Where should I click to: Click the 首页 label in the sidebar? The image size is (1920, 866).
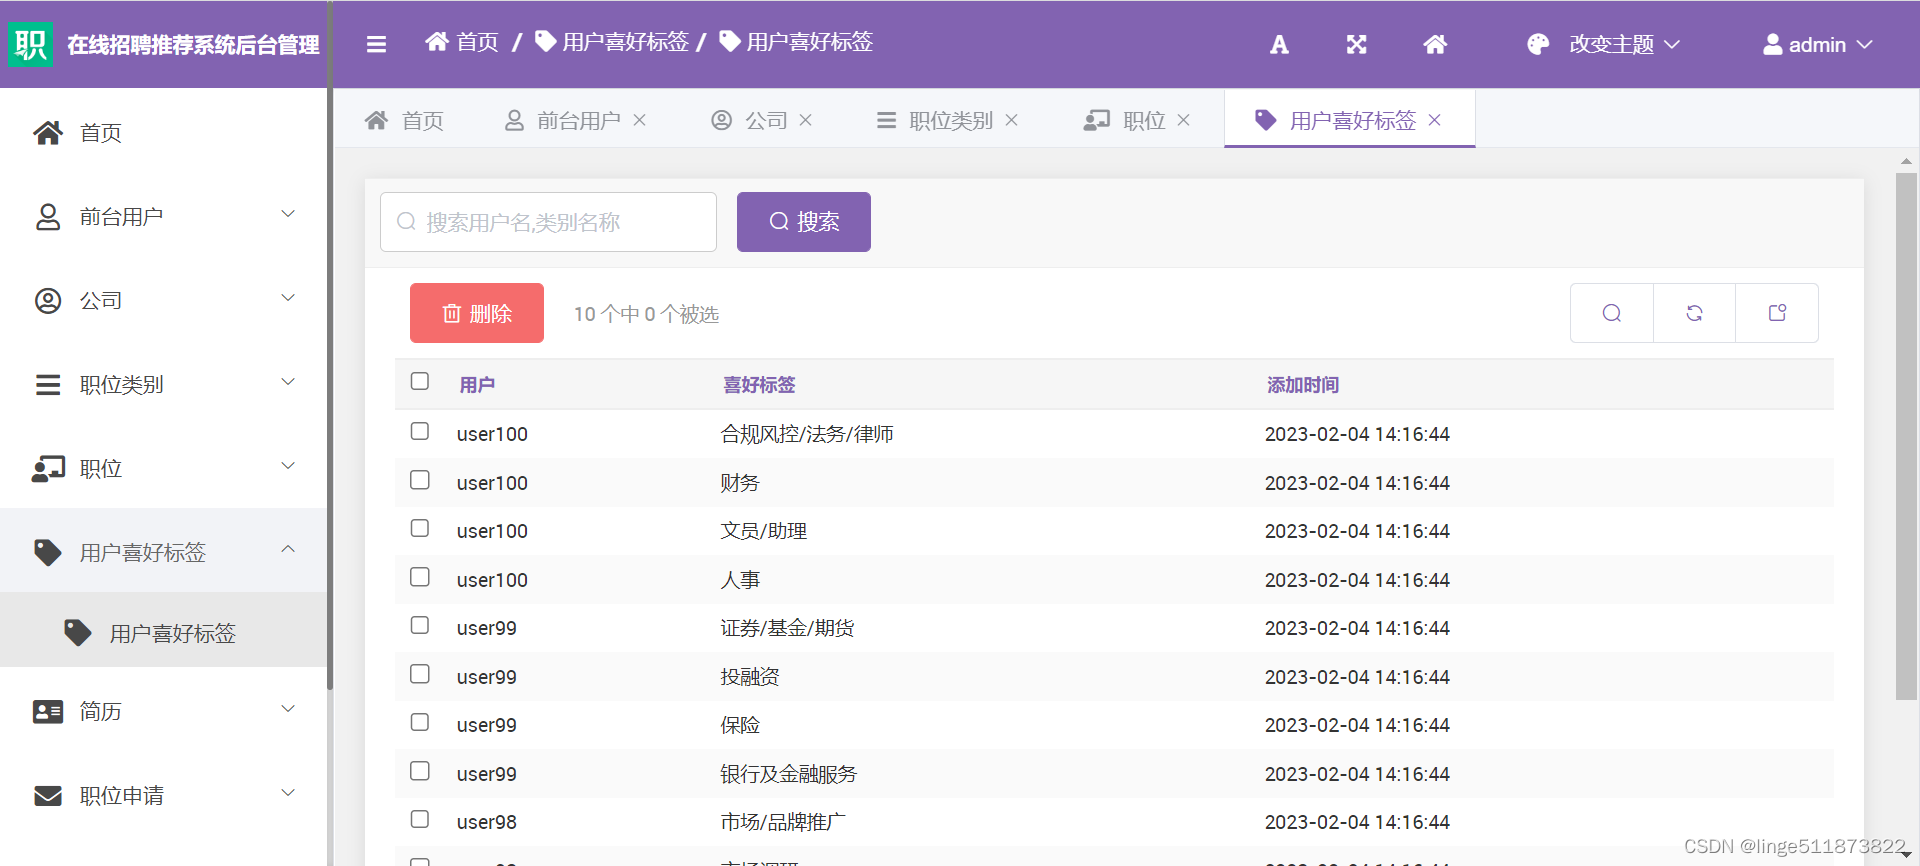[101, 133]
